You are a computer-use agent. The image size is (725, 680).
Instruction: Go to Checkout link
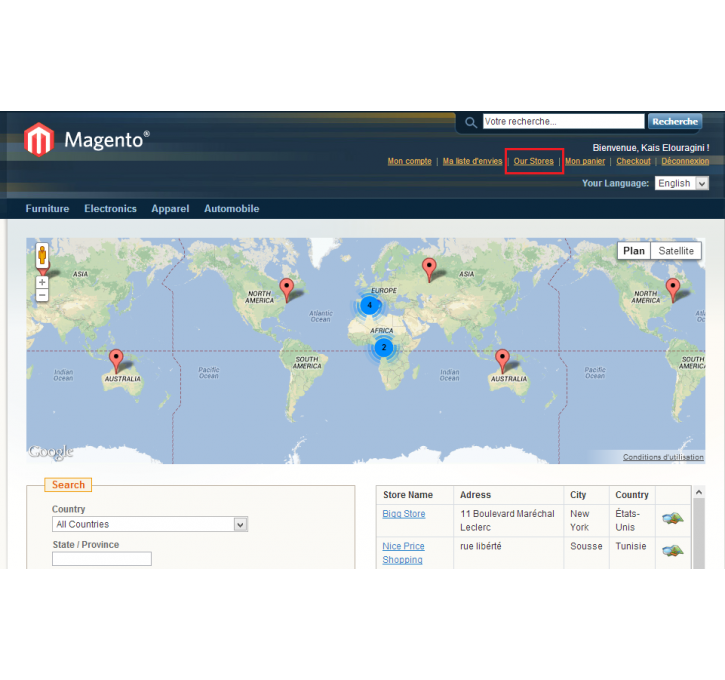click(x=633, y=161)
